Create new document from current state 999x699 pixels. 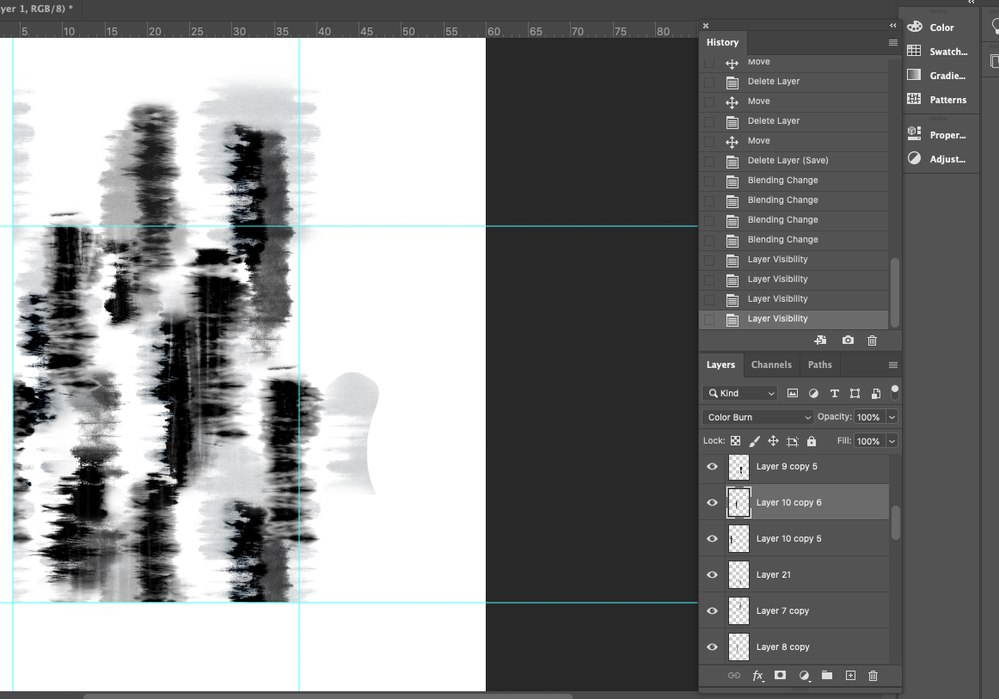820,340
